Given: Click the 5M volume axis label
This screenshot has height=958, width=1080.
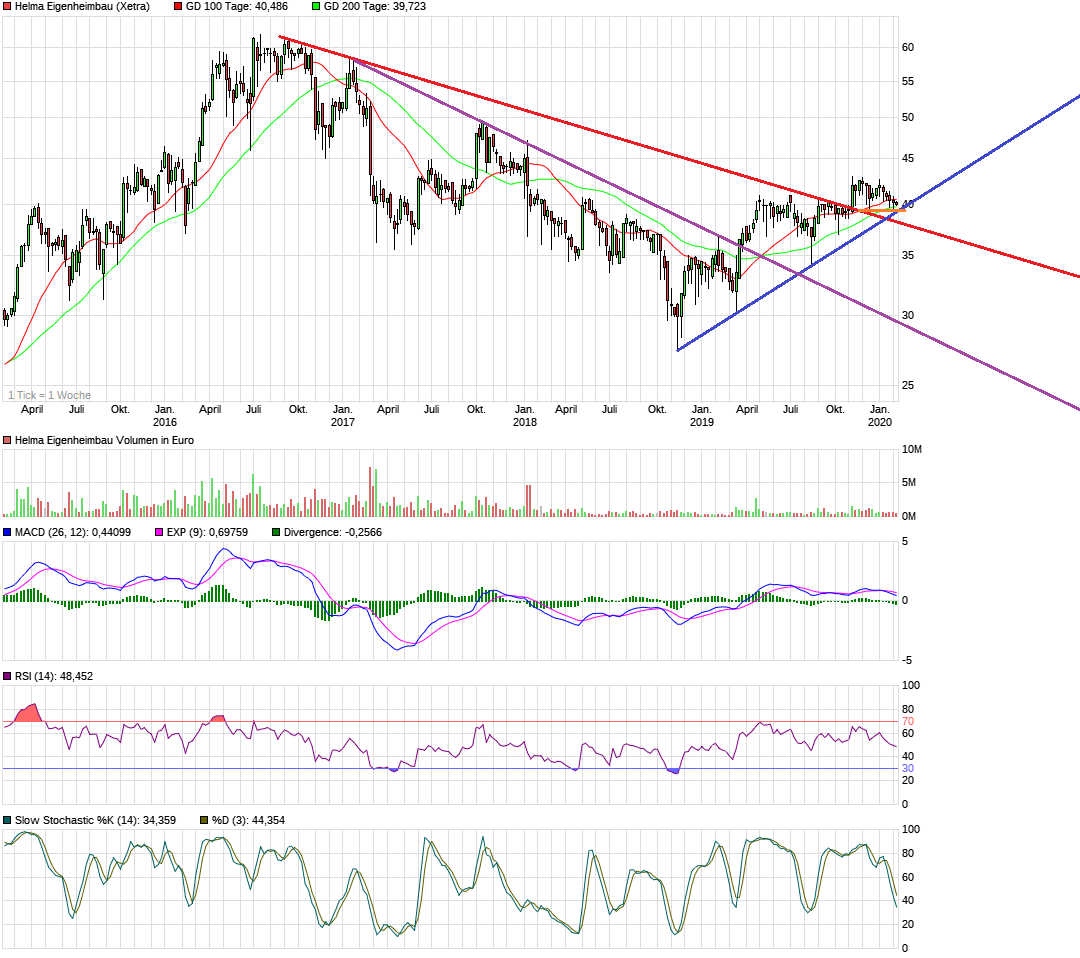Looking at the screenshot, I should [909, 483].
